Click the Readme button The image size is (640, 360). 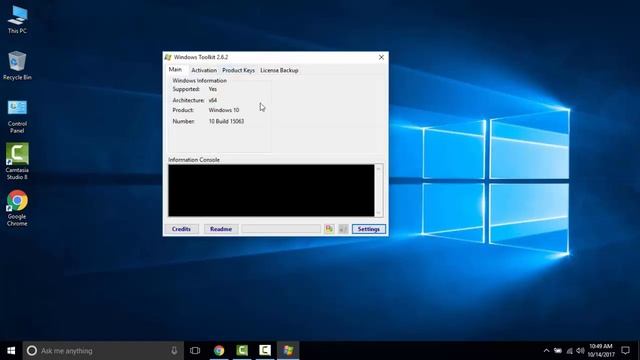[221, 229]
